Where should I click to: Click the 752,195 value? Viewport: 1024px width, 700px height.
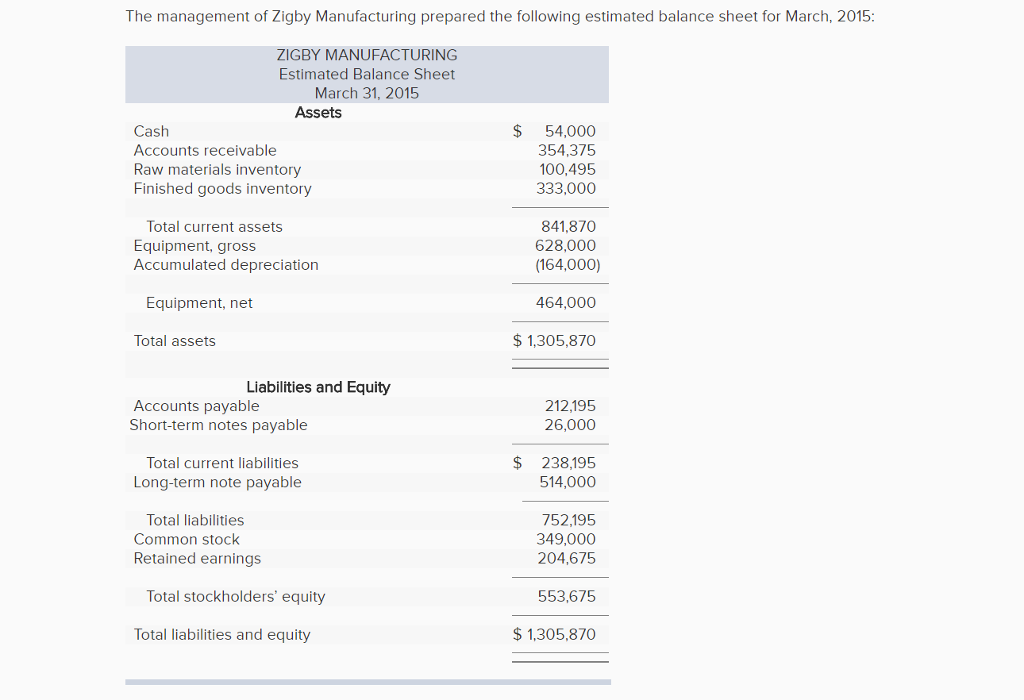[569, 520]
